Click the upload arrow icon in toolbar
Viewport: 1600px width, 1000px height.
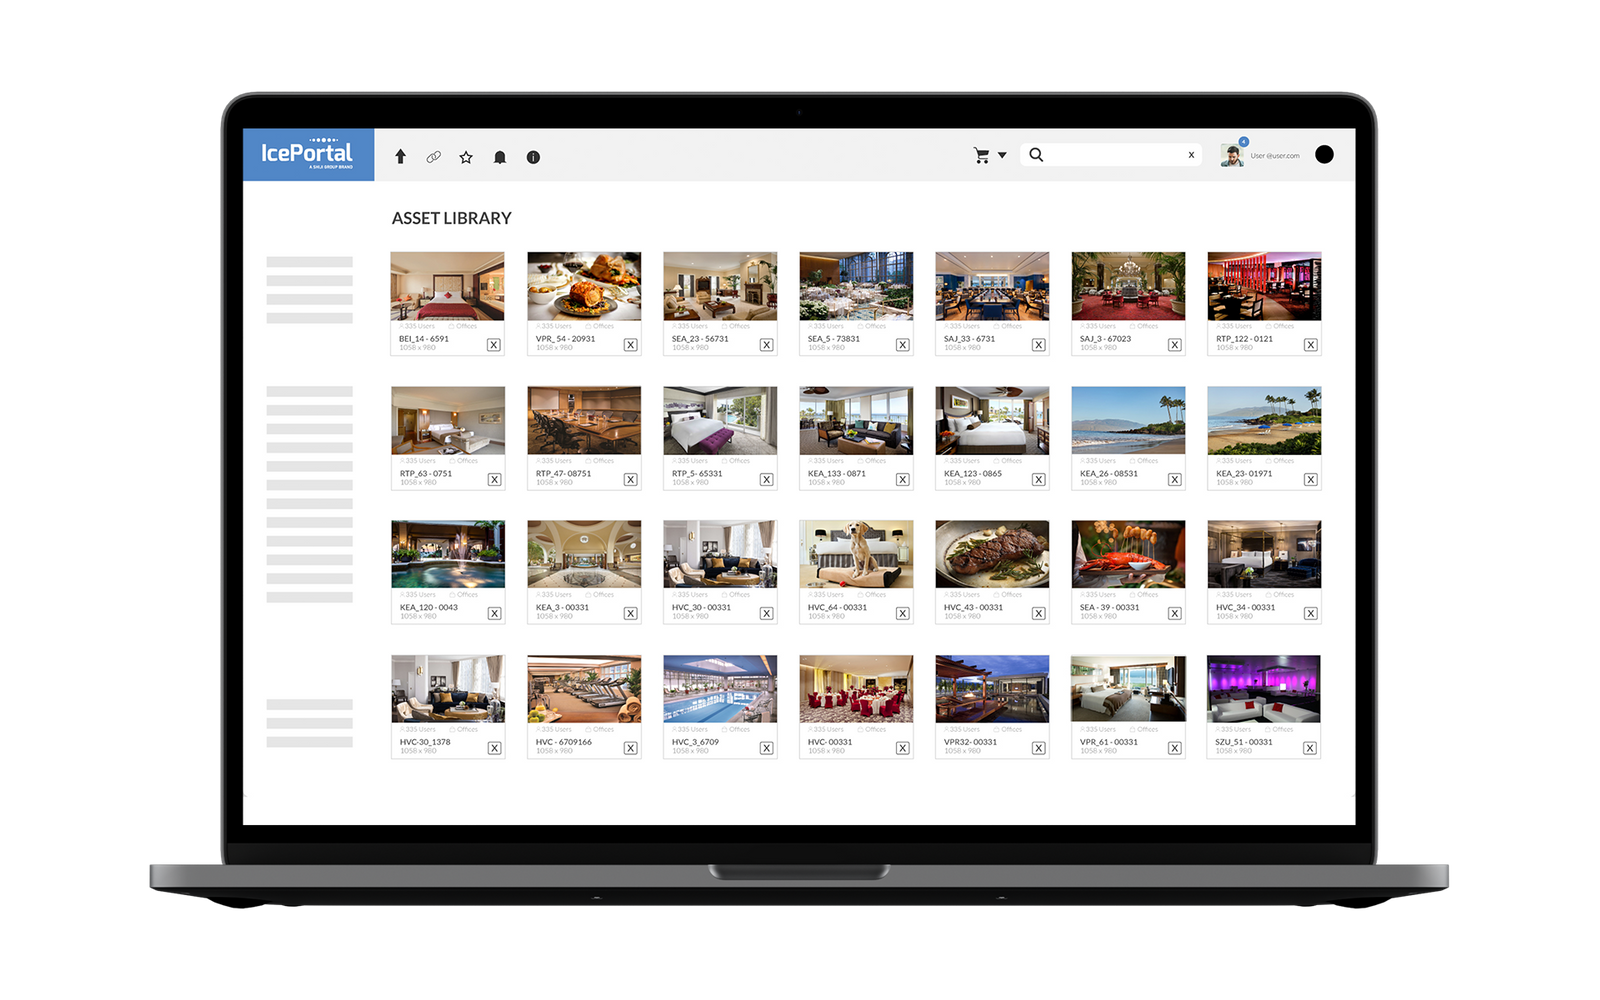click(401, 157)
